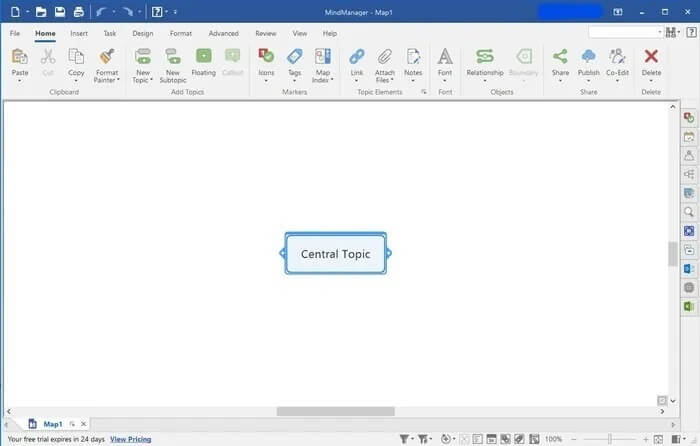The image size is (700, 446).
Task: Expand the Delete dropdown arrow
Action: [651, 81]
